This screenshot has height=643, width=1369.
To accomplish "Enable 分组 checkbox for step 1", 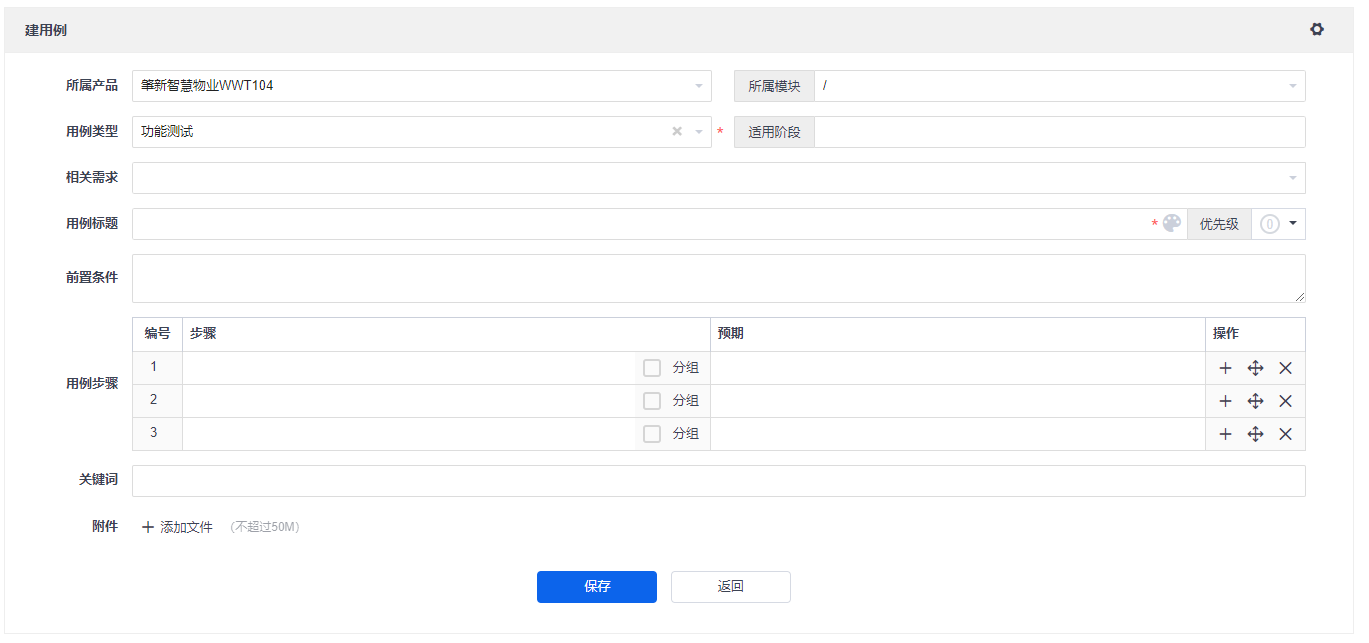I will (652, 368).
